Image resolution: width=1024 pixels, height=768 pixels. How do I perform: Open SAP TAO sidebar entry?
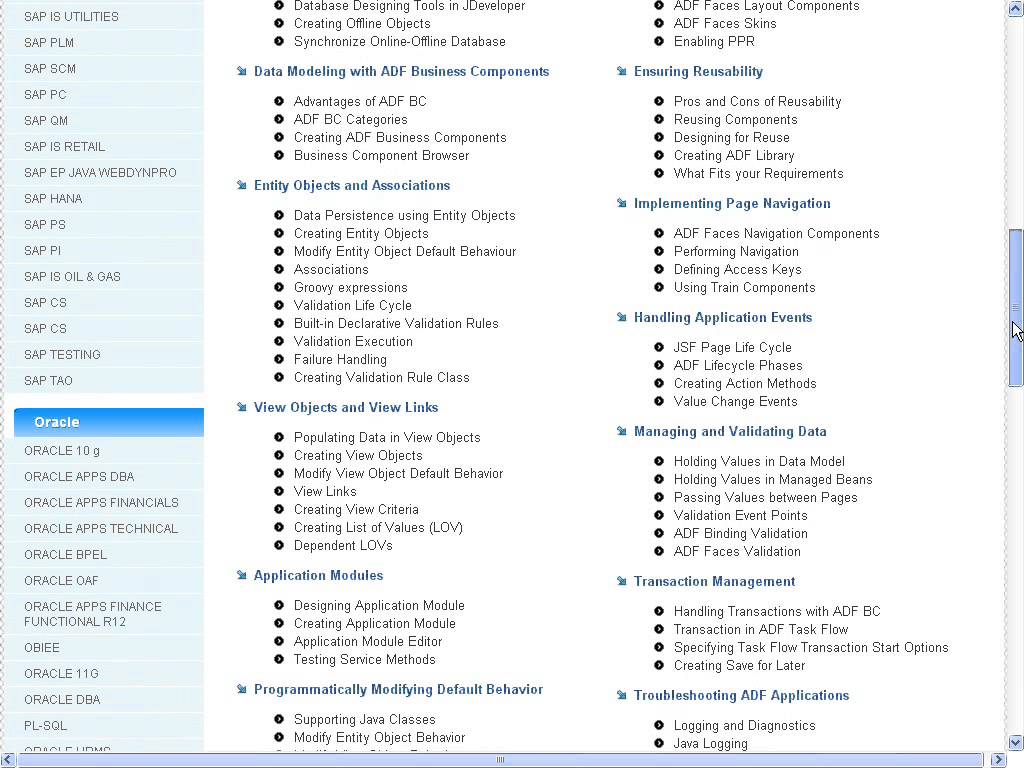[48, 381]
